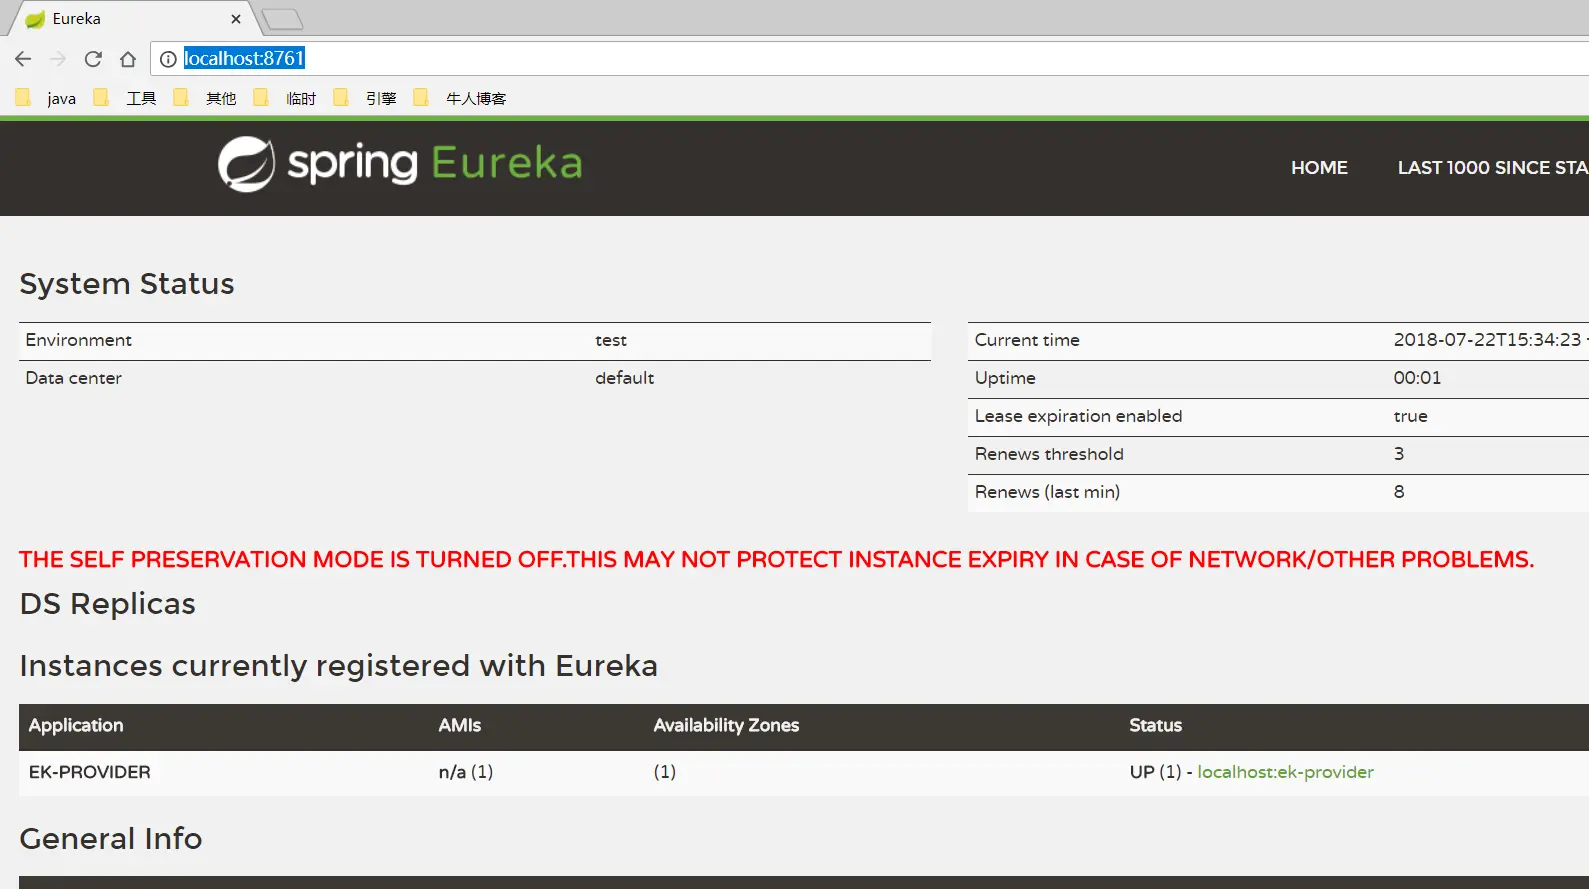Open the 临时 bookmark folder
The image size is (1589, 889).
pyautogui.click(x=285, y=98)
